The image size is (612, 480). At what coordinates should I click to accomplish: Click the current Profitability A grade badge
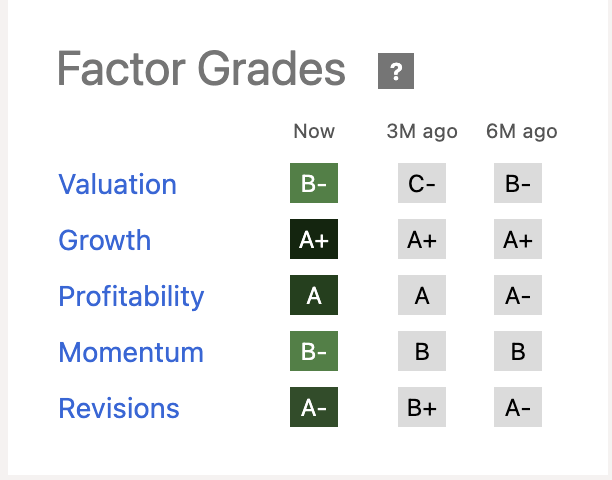(314, 297)
